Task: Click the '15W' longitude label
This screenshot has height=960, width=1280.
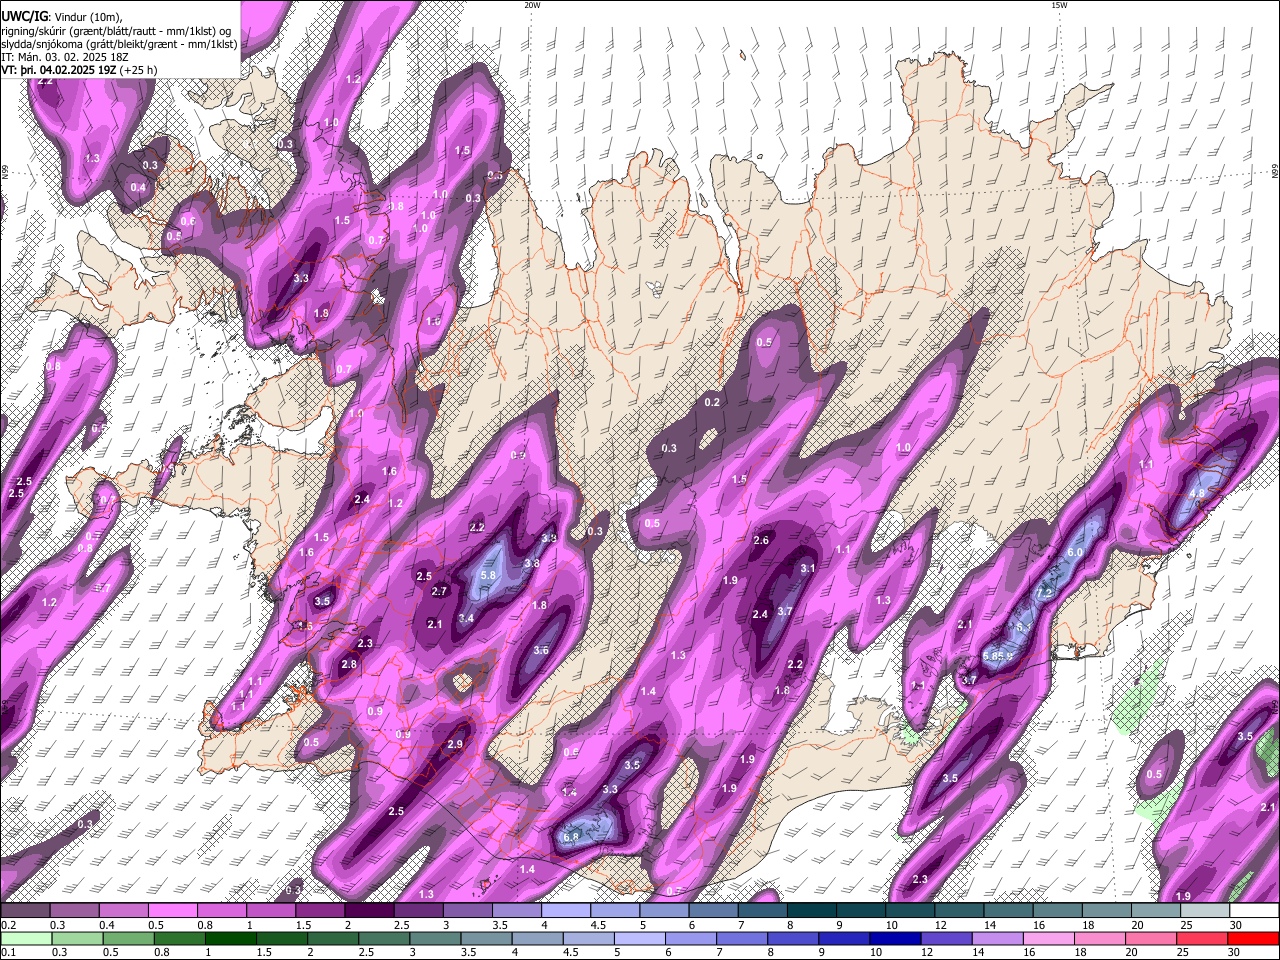Action: [1059, 5]
